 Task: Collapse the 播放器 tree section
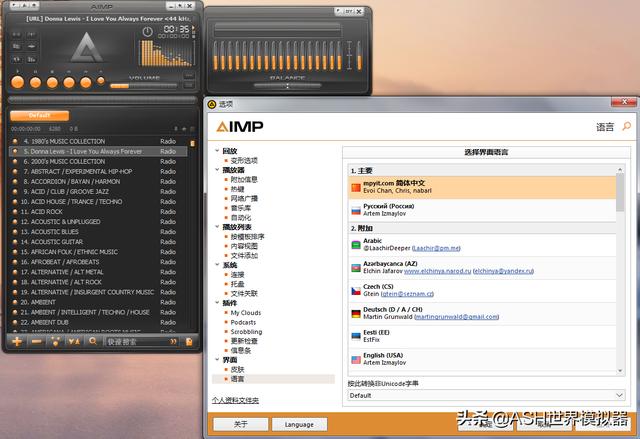click(x=217, y=170)
